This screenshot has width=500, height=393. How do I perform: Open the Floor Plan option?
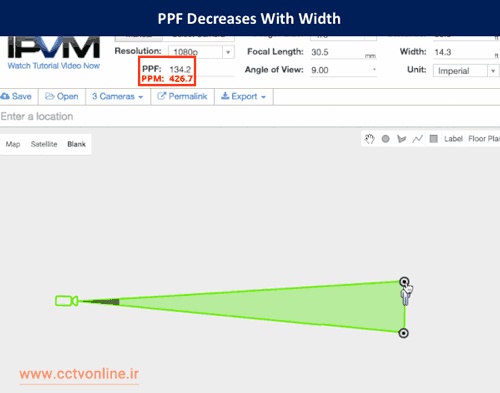point(484,139)
